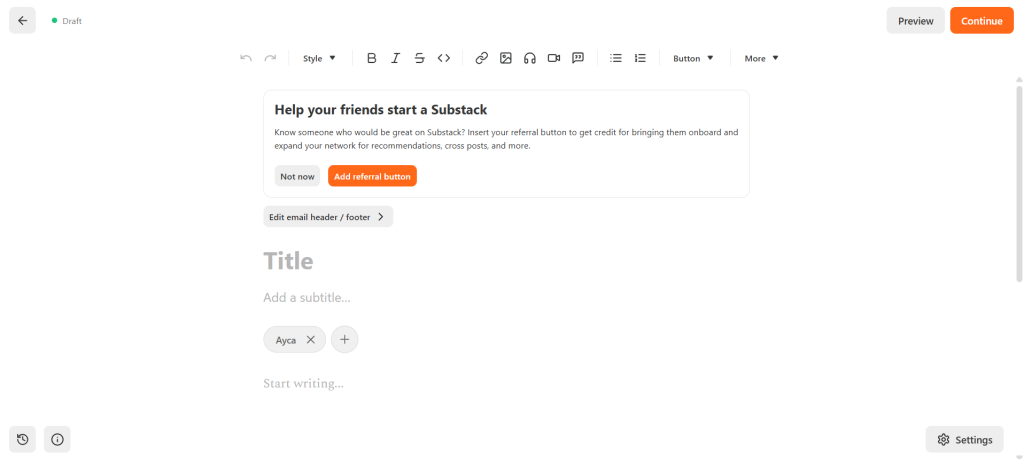Insert an image into the post
Viewport: 1024px width, 459px height.
tap(505, 58)
